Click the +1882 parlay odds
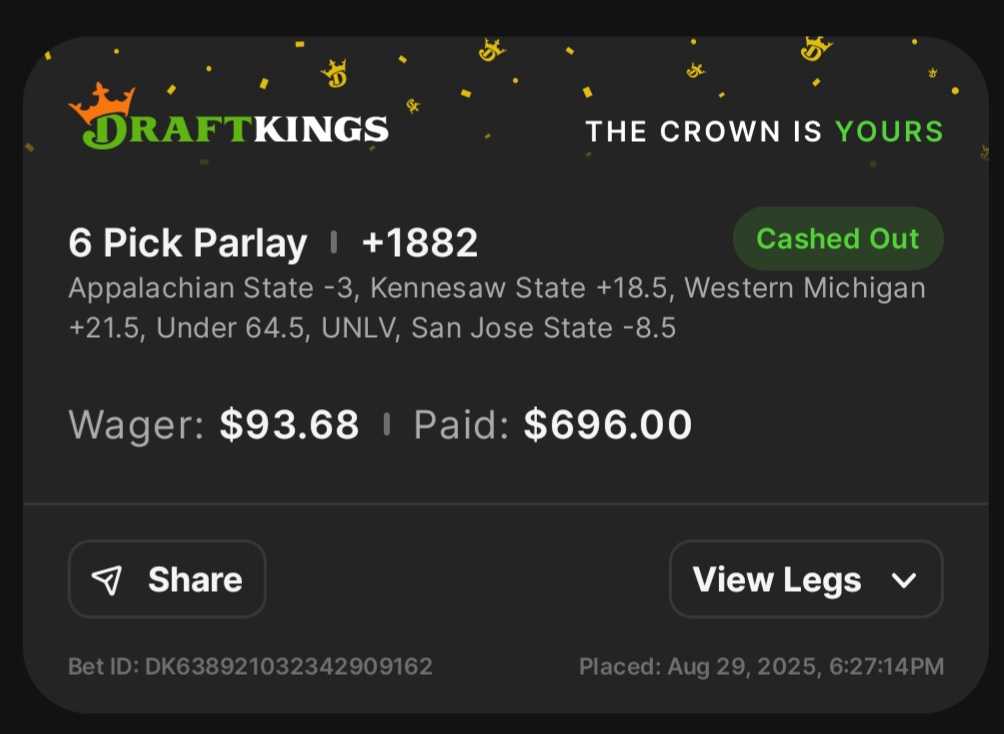1004x734 pixels. click(x=420, y=243)
